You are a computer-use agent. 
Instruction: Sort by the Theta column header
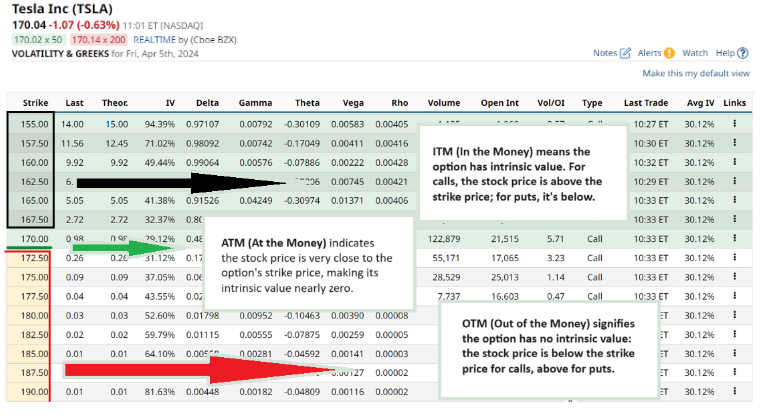click(x=308, y=103)
